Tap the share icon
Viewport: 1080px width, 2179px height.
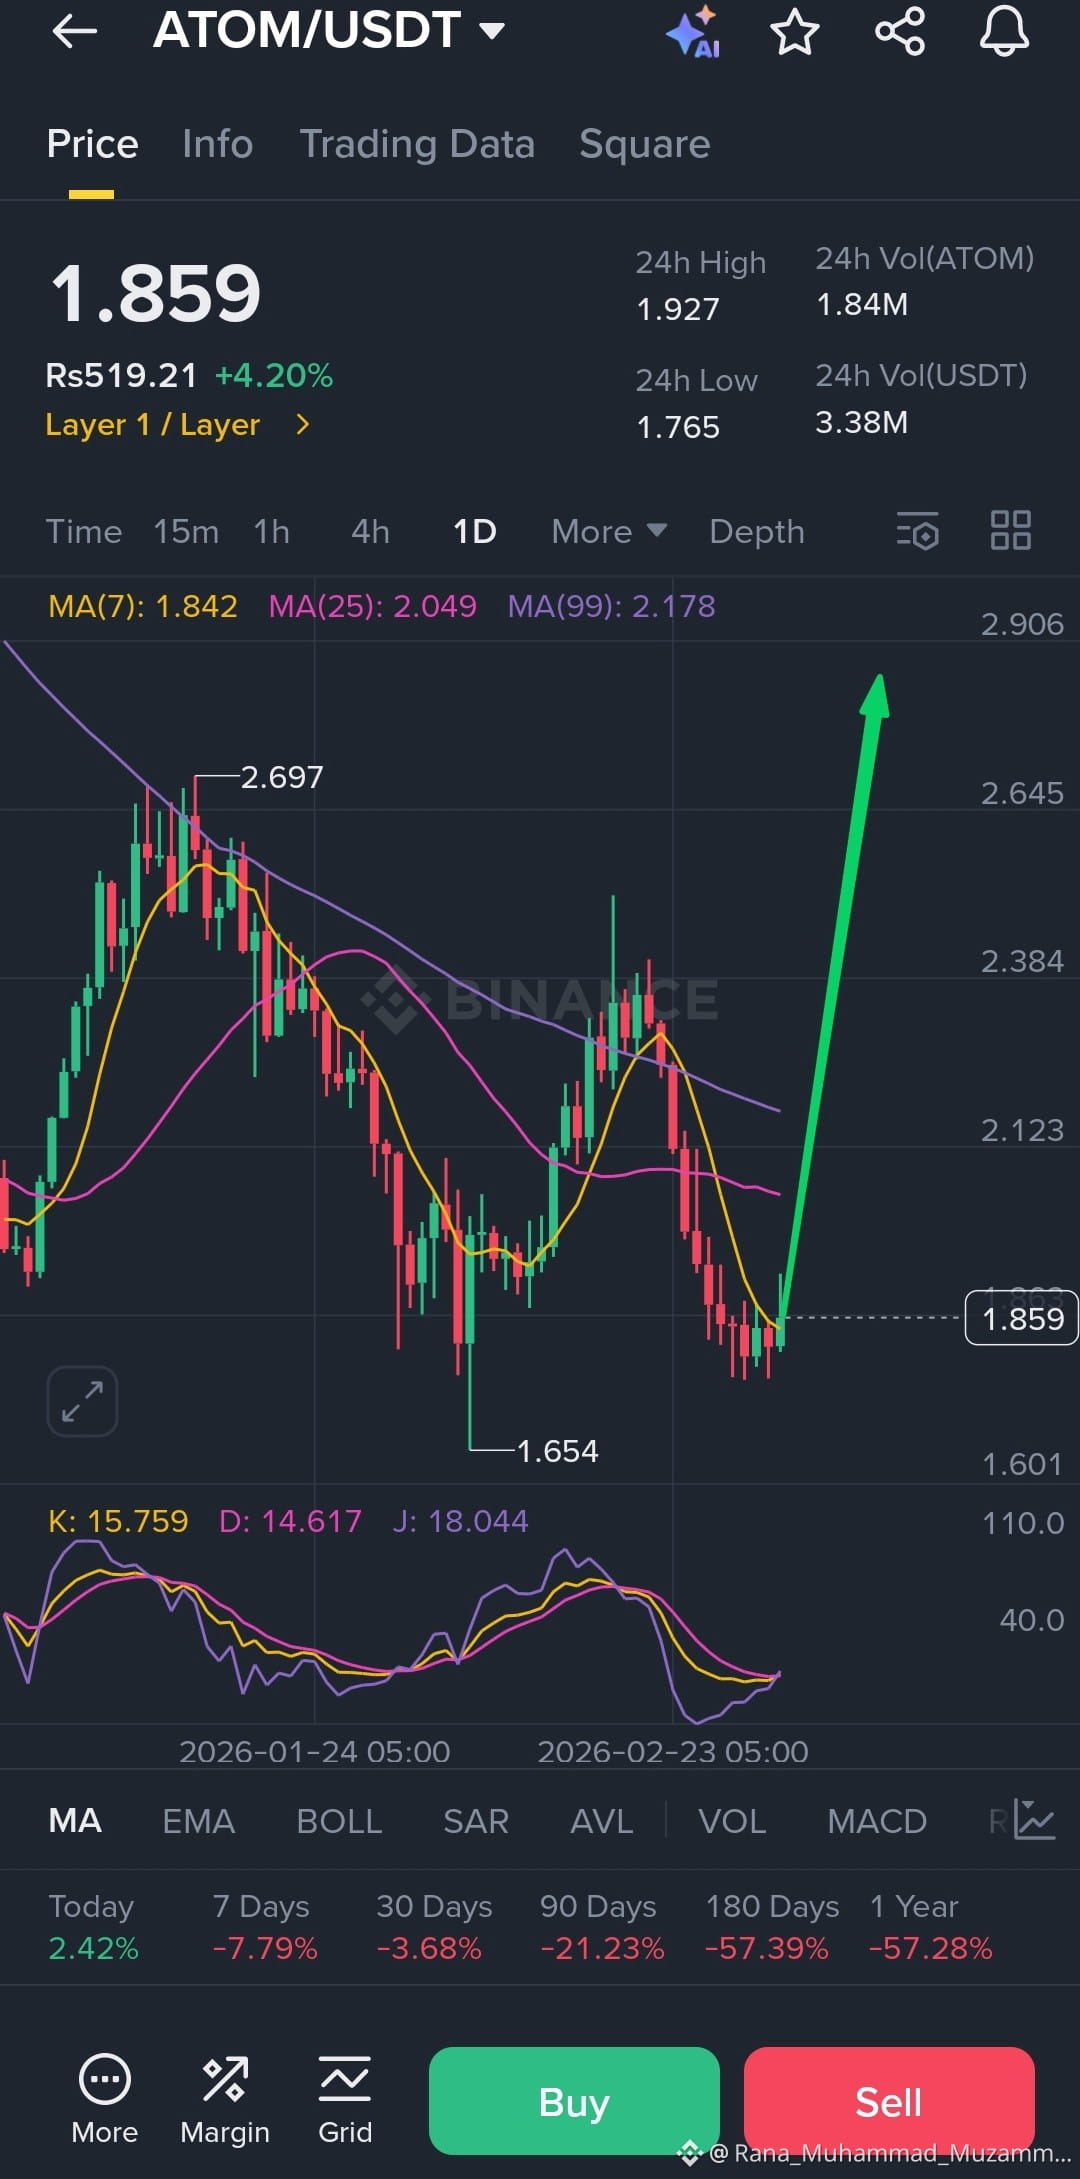tap(900, 31)
